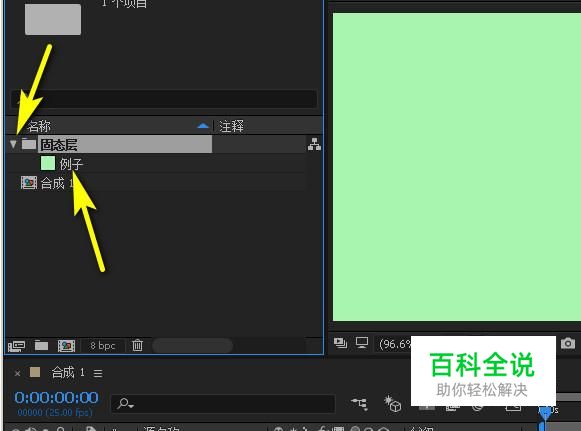Collapse the 固态层 folder triangle
The image size is (581, 431).
point(13,144)
